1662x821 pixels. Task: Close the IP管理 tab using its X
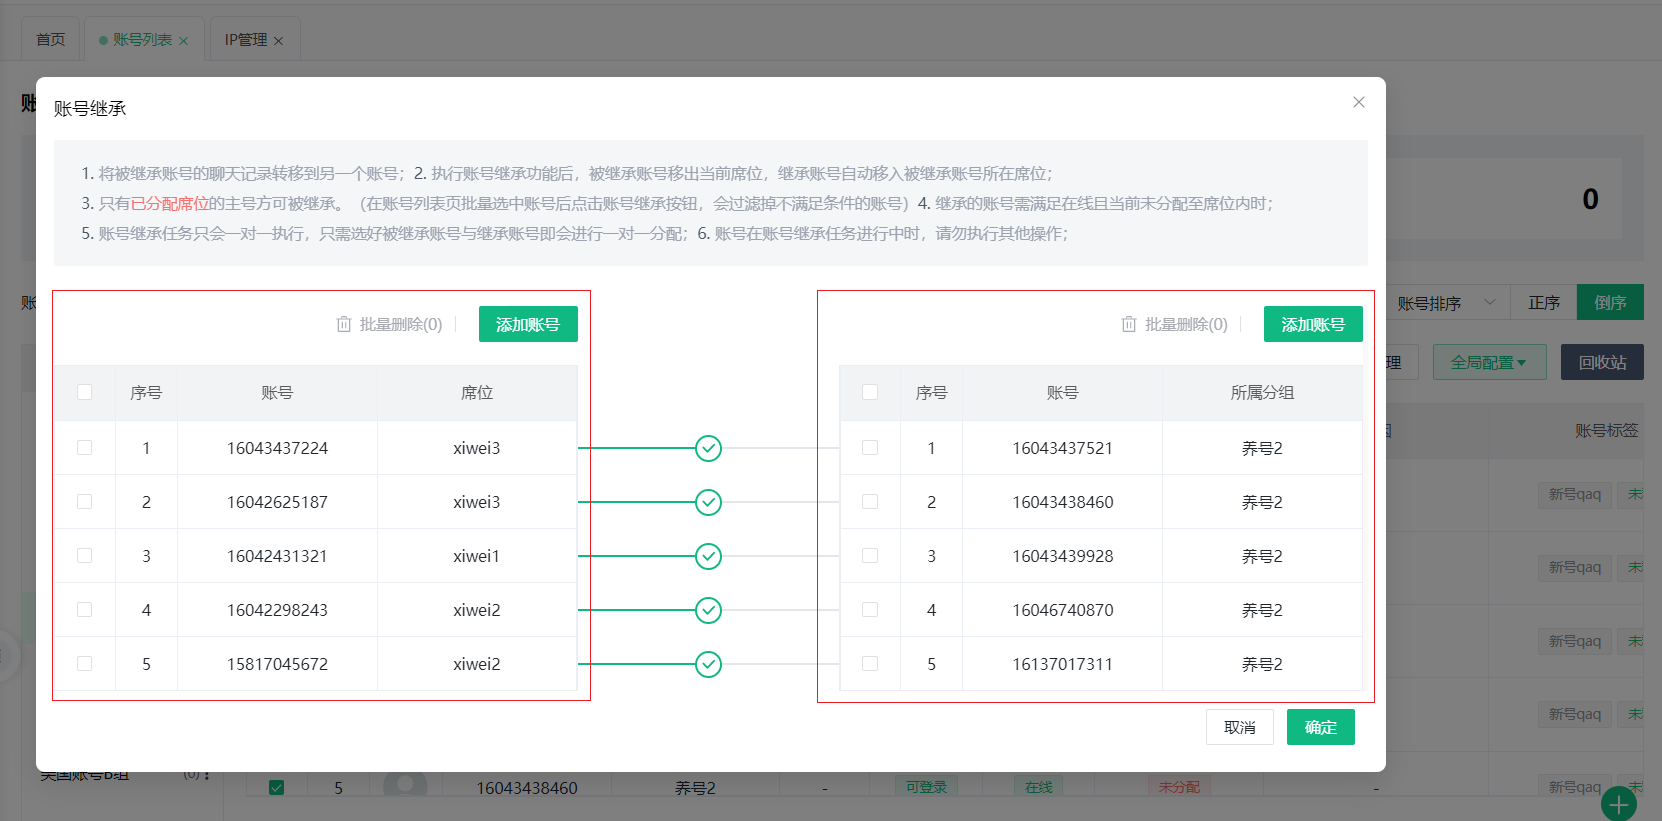tap(279, 41)
